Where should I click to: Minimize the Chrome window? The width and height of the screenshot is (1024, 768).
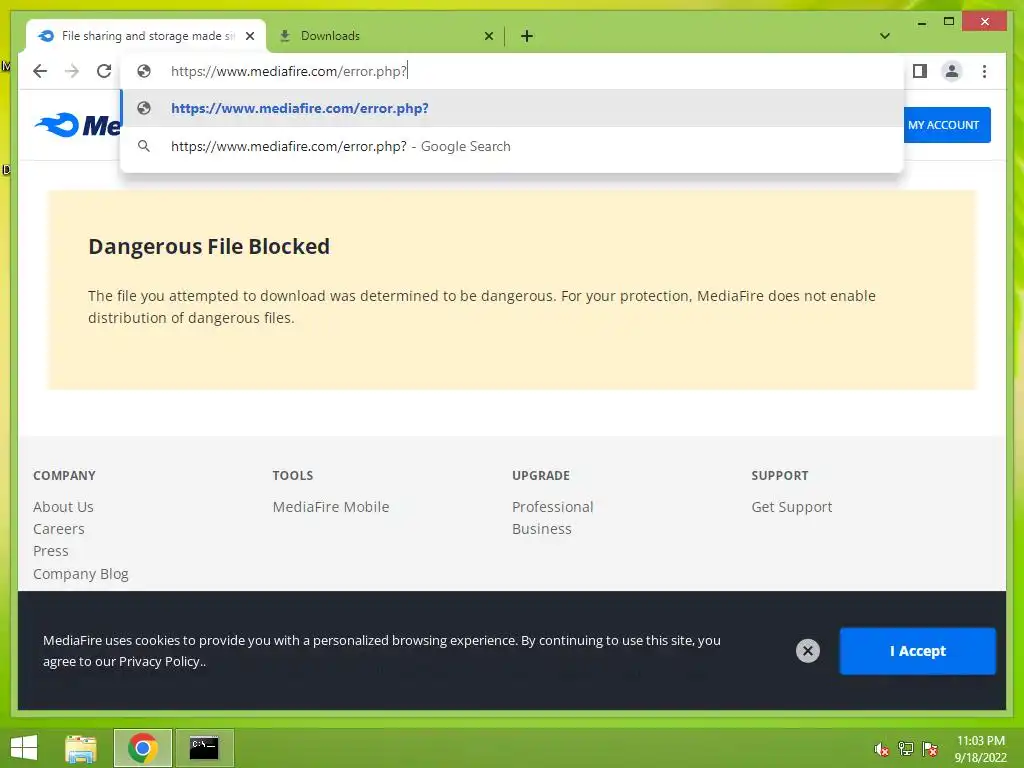[x=921, y=22]
